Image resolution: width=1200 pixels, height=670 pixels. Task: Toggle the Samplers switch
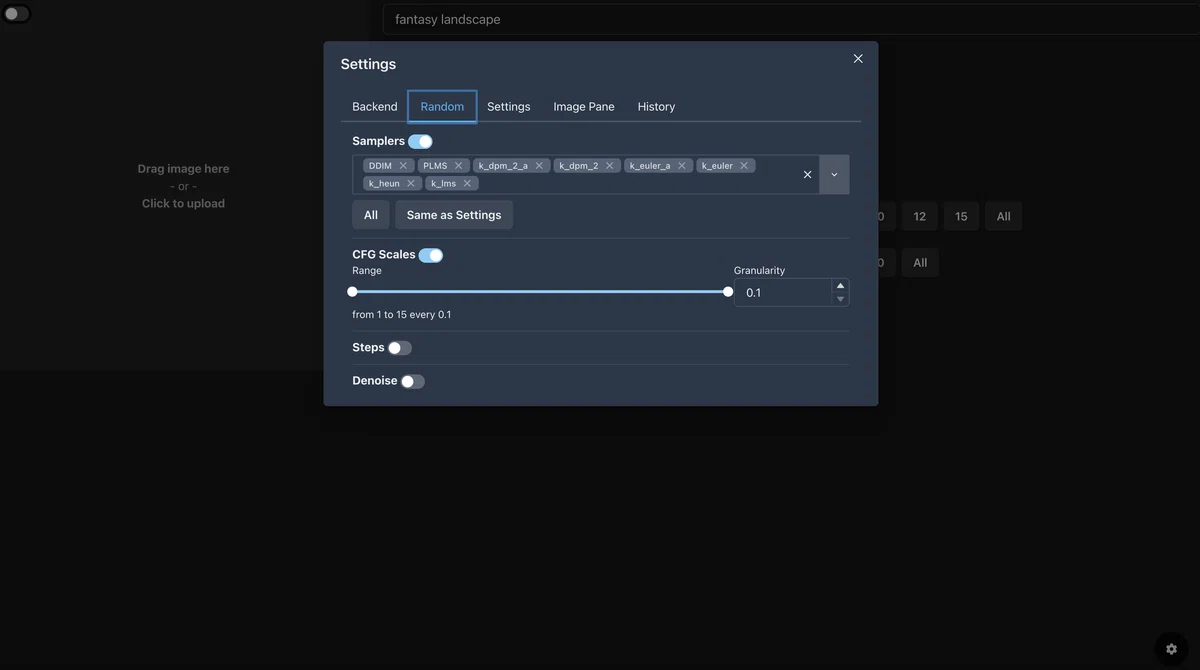[420, 142]
